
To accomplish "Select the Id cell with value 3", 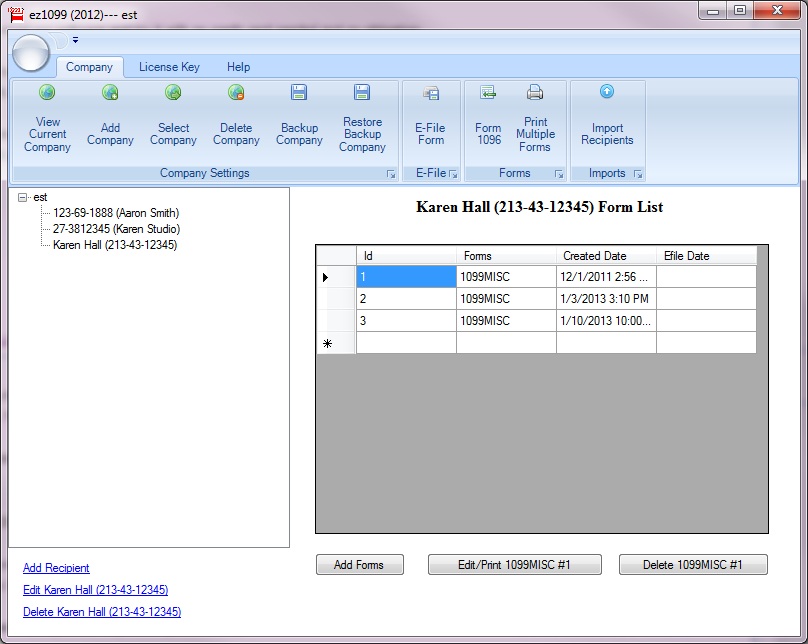I will coord(406,321).
